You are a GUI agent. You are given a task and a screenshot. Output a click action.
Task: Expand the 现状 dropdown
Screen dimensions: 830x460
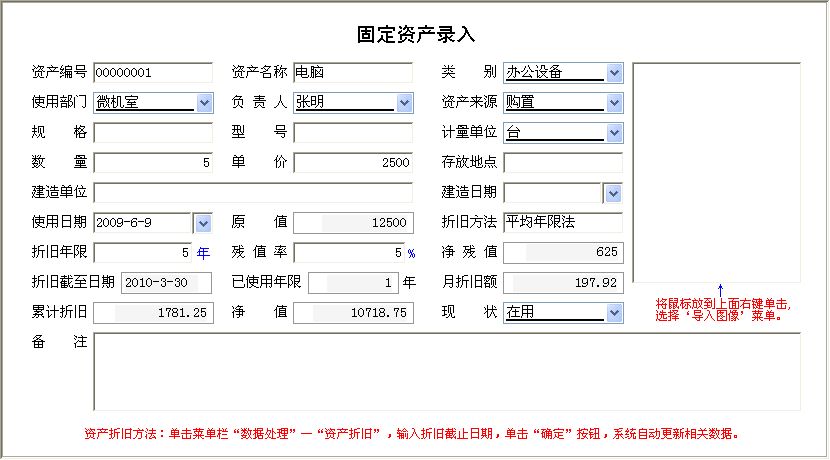(x=614, y=313)
